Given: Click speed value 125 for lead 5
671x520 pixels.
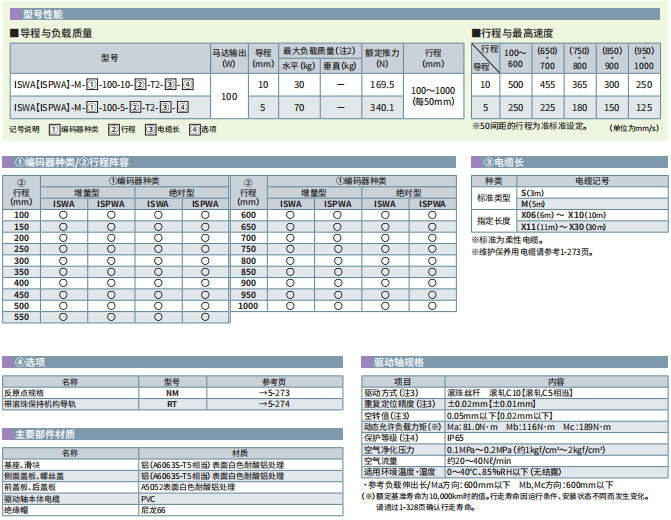Looking at the screenshot, I should coord(644,107).
